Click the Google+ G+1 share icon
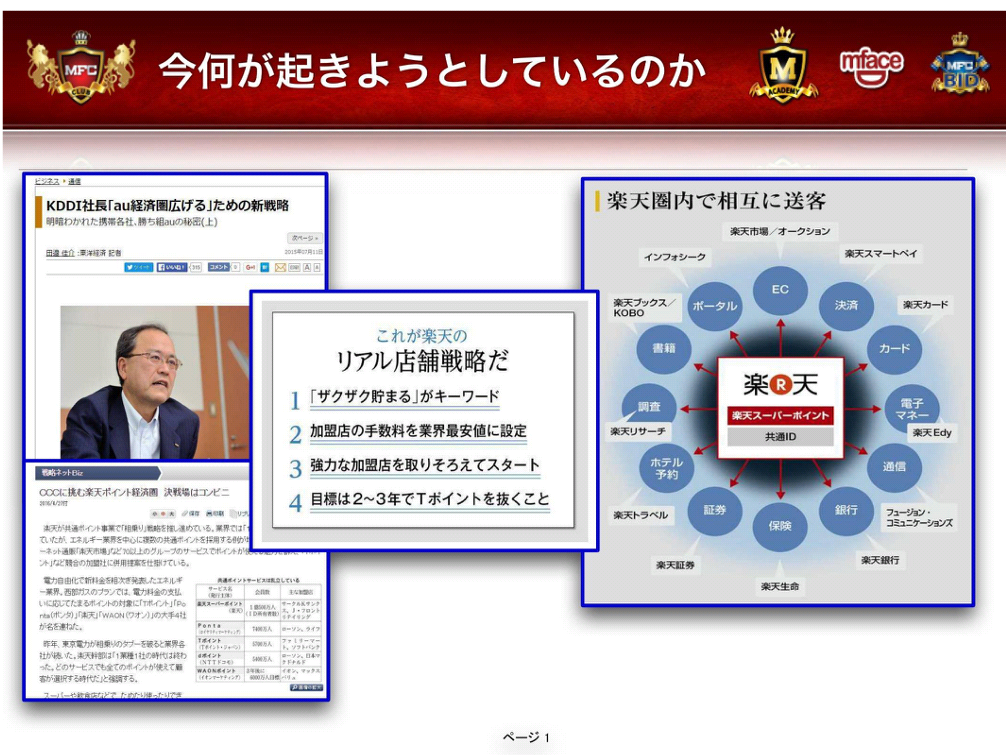 point(250,267)
